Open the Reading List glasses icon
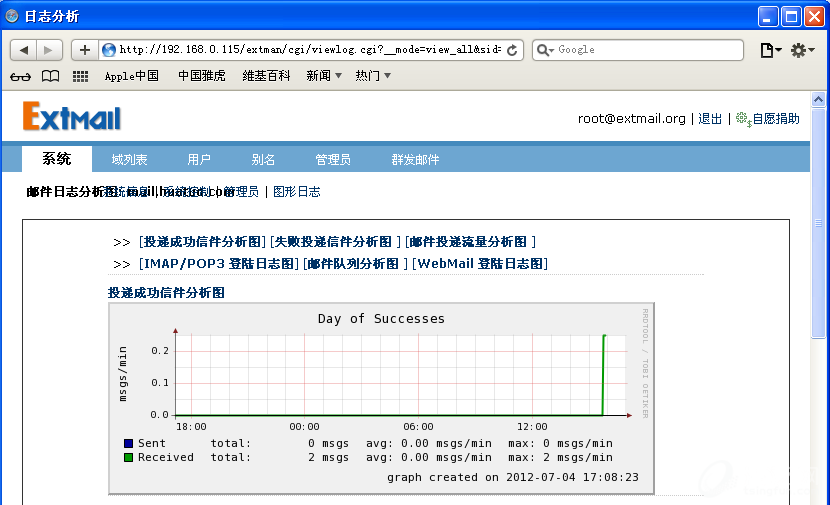This screenshot has width=830, height=505. click(20, 76)
